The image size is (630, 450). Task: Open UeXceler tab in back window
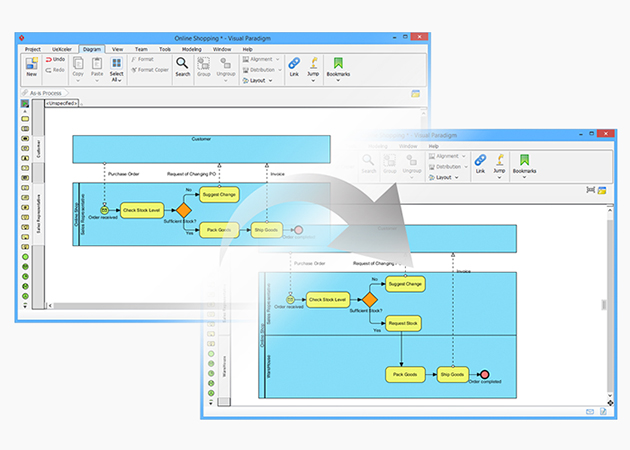[61, 49]
